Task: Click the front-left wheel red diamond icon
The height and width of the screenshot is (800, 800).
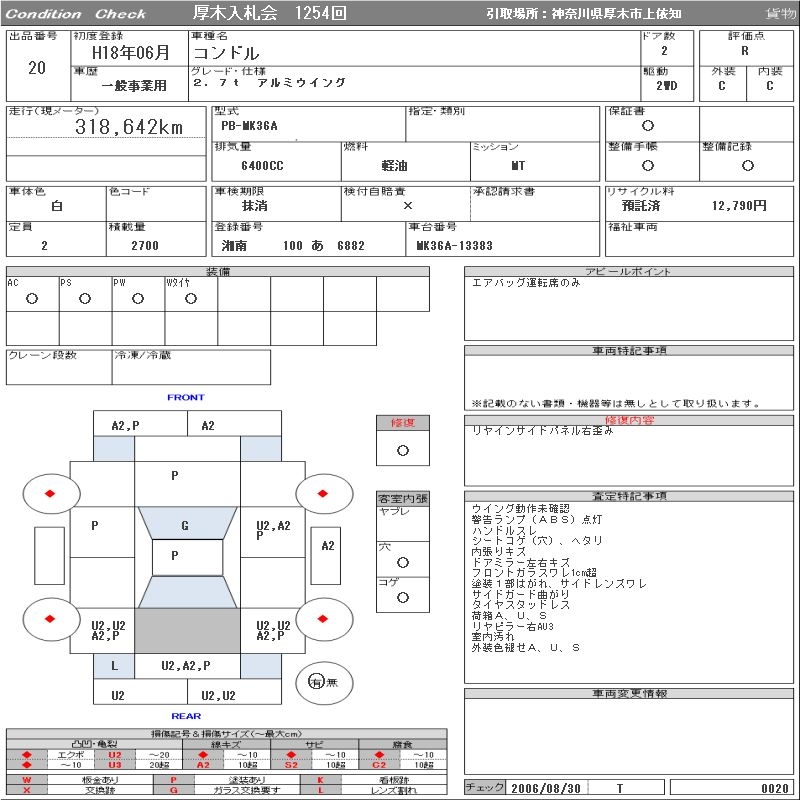Action: [50, 493]
